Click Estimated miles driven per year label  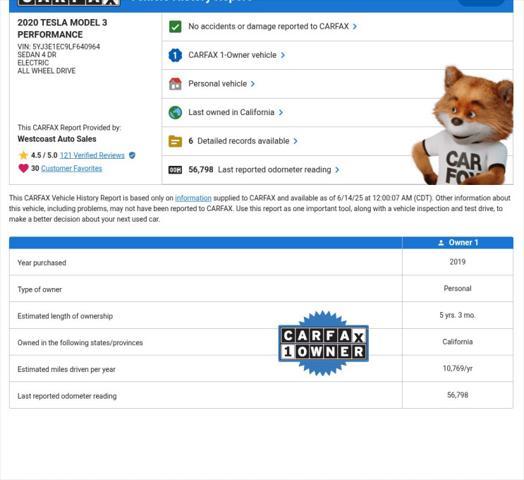[67, 369]
